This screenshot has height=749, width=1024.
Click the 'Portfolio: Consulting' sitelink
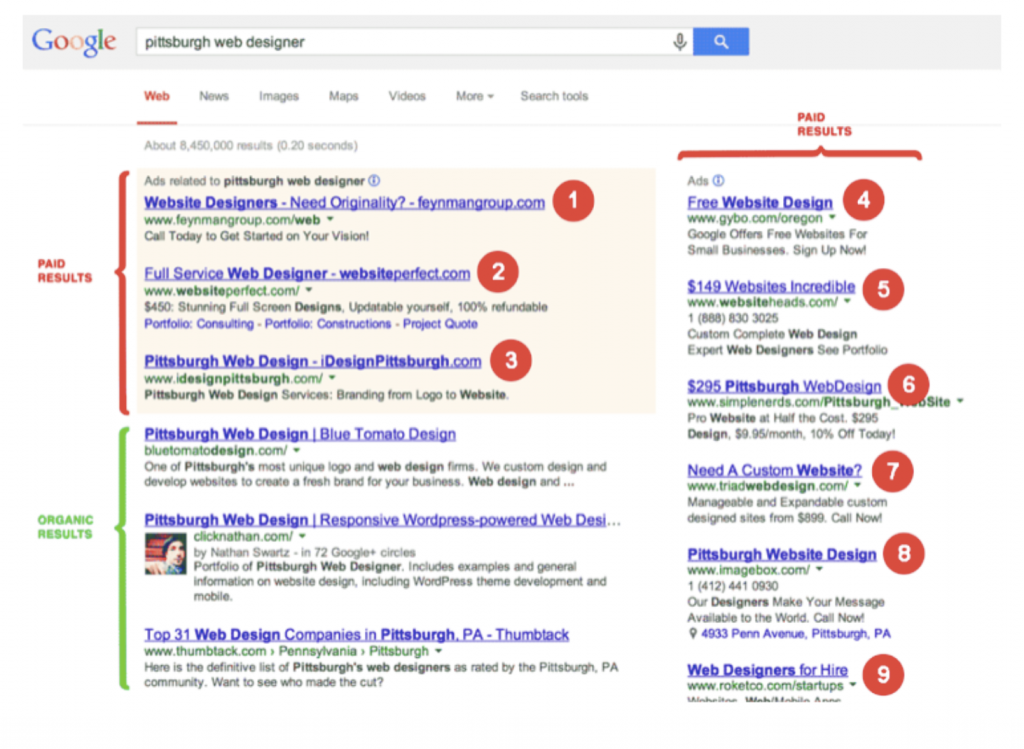click(199, 324)
